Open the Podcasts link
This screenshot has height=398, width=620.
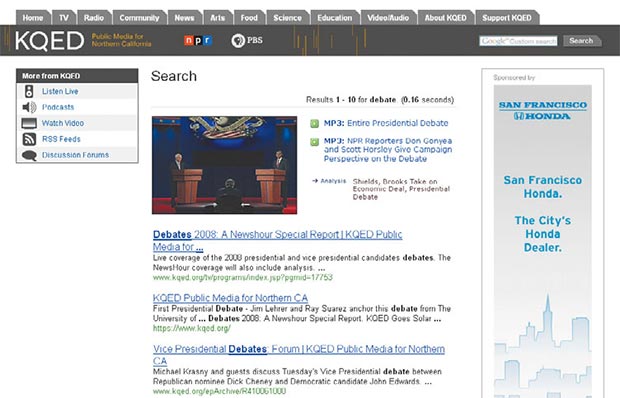pyautogui.click(x=58, y=107)
